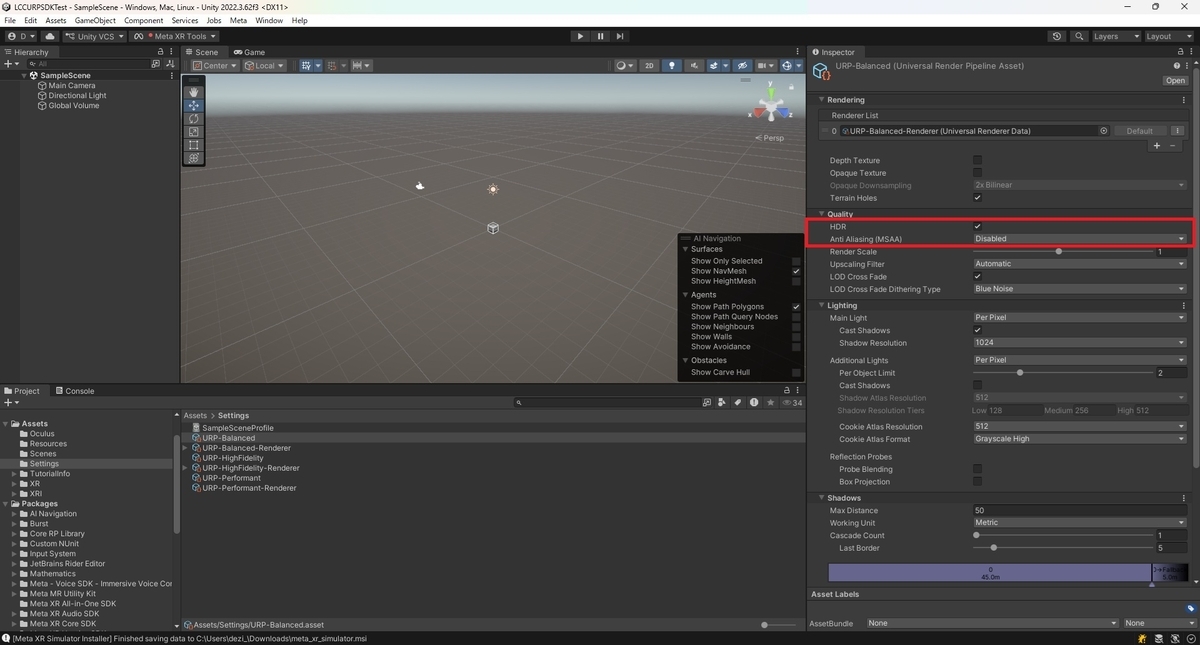Toggle 2D view mode in the Scene
The image size is (1200, 645).
[649, 66]
